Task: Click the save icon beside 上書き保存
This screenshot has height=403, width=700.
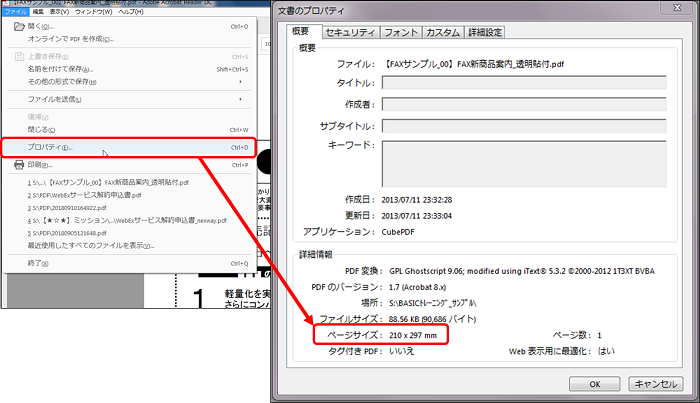Action: pyautogui.click(x=19, y=56)
